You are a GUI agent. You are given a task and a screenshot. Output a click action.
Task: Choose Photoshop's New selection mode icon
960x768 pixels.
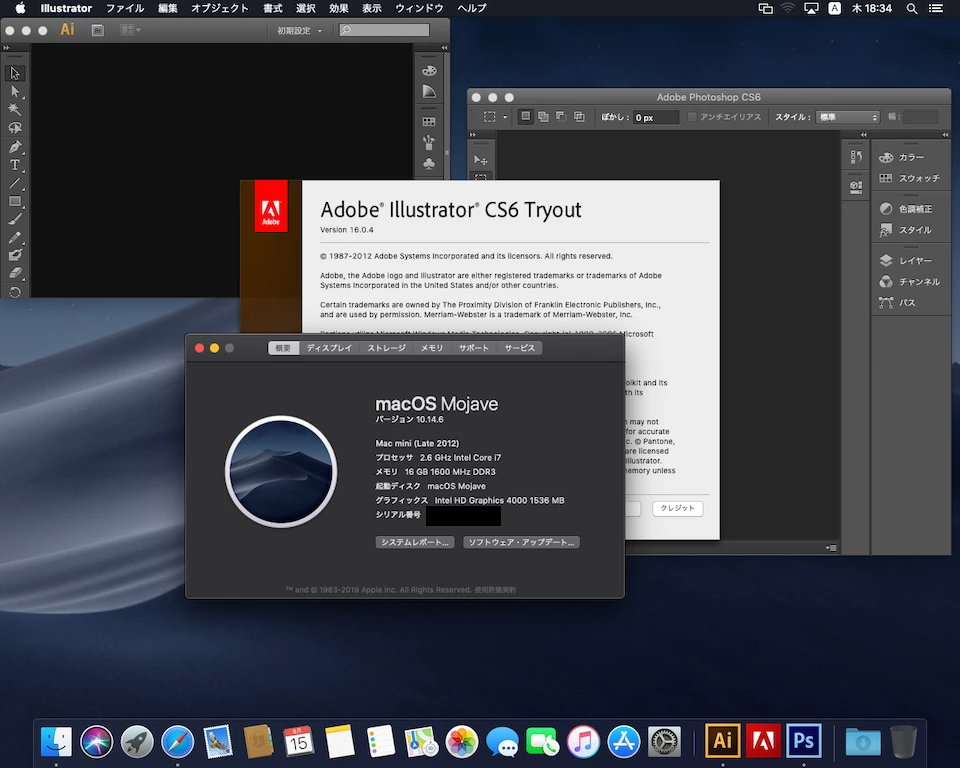coord(525,116)
